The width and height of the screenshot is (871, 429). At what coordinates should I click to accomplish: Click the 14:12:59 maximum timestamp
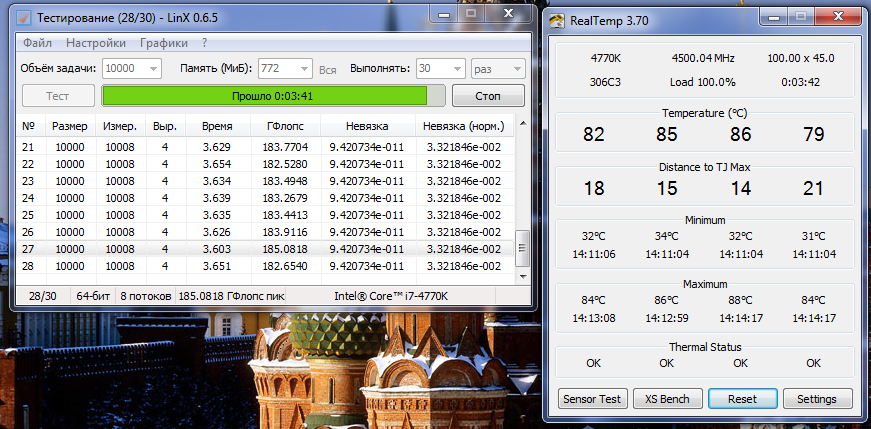click(667, 318)
